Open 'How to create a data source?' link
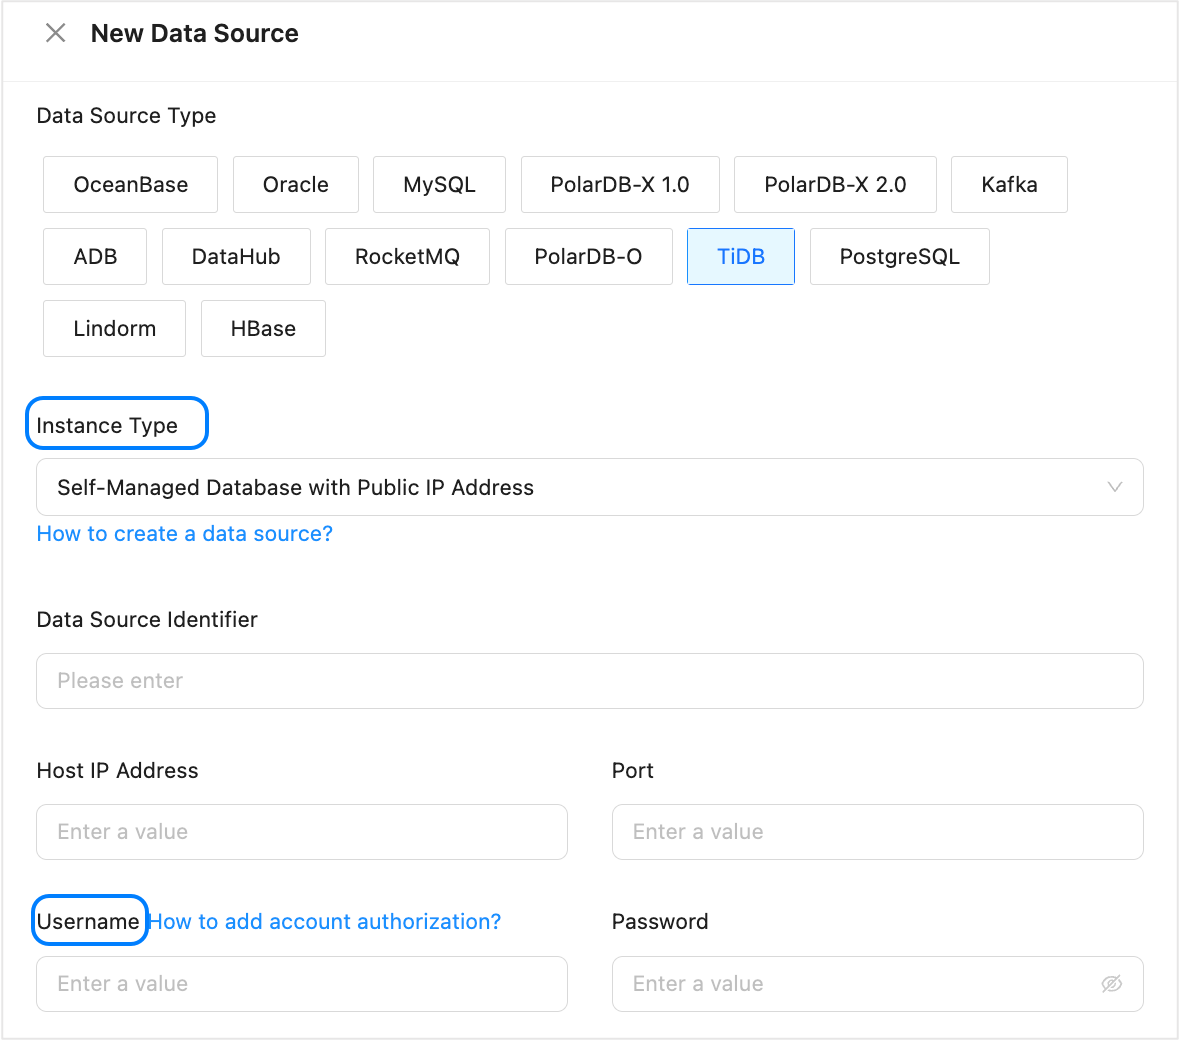Screen dimensions: 1180x1040 184,534
